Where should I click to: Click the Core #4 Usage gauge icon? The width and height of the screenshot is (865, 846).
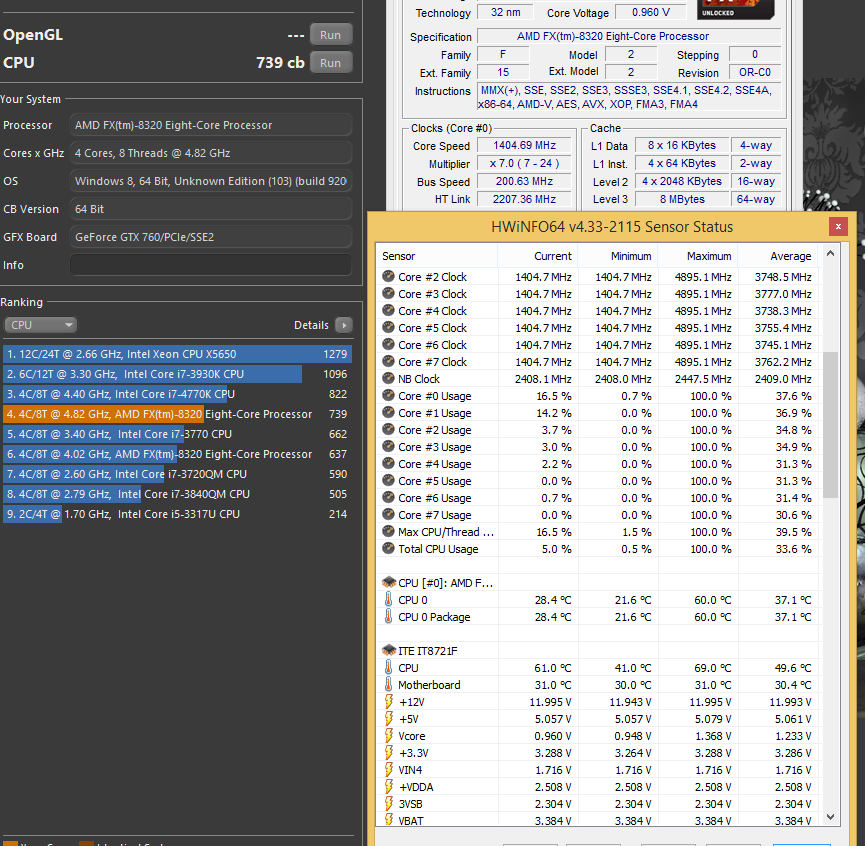(388, 464)
